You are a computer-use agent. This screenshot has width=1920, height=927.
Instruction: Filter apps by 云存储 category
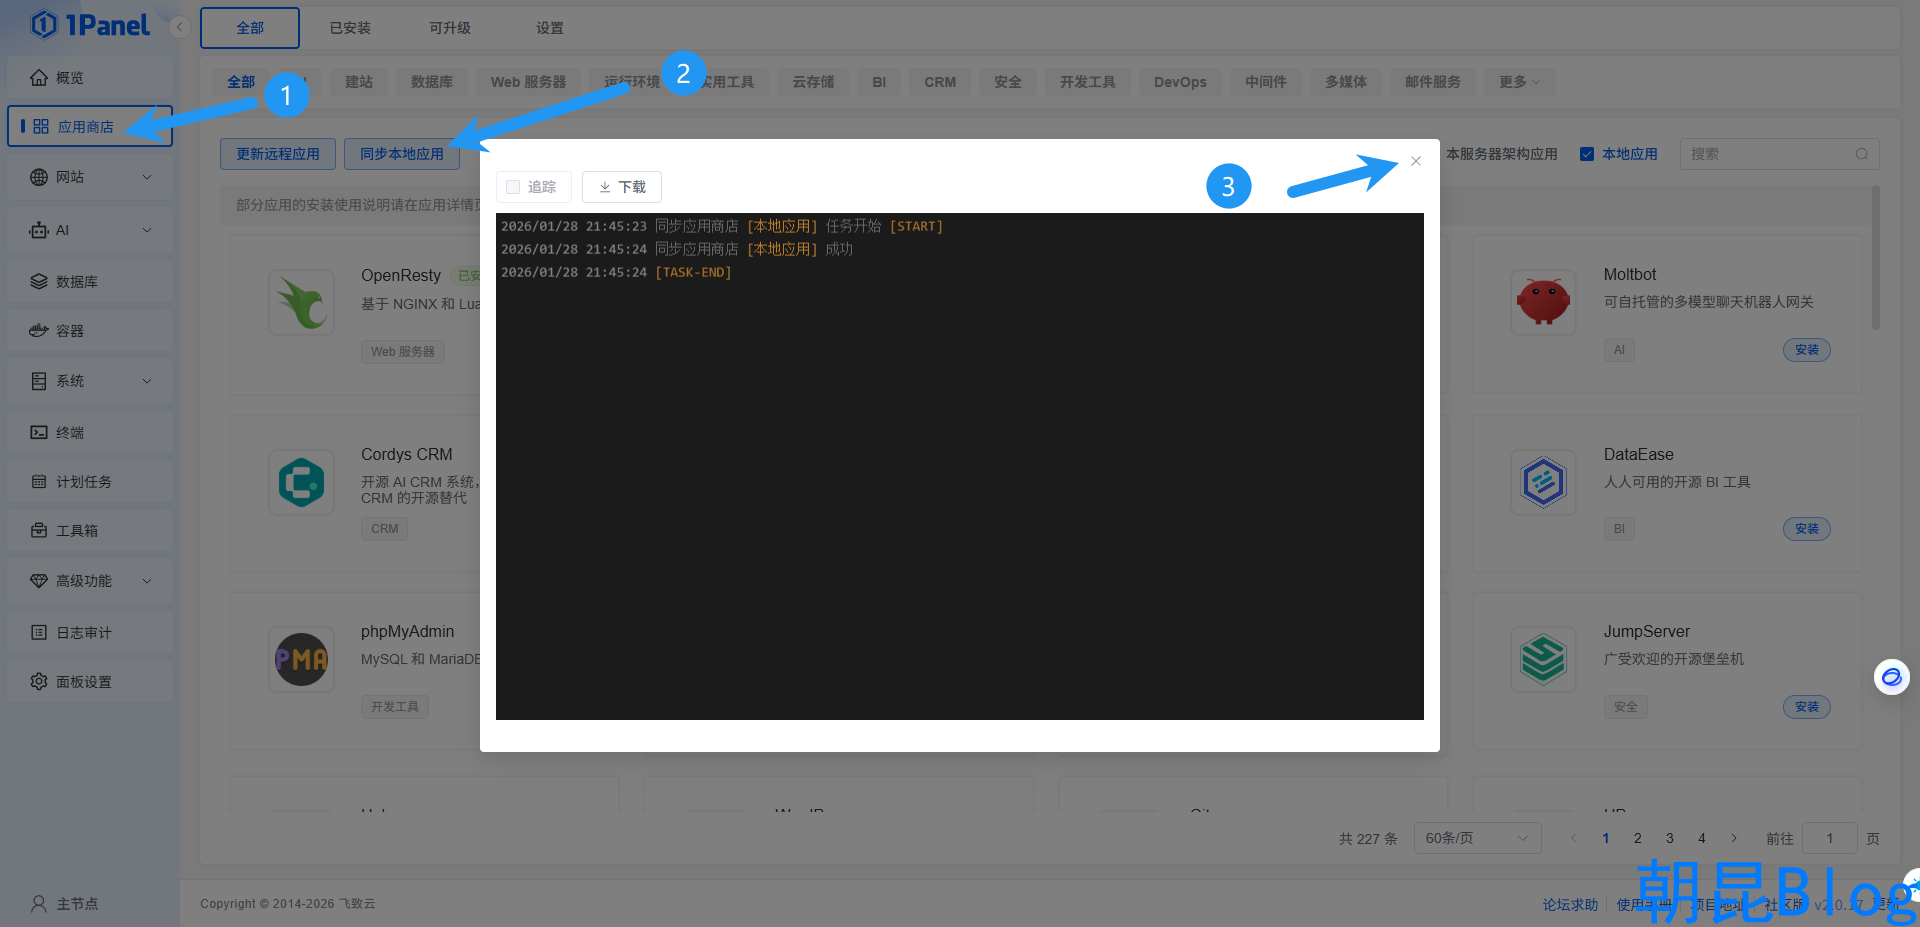[813, 82]
